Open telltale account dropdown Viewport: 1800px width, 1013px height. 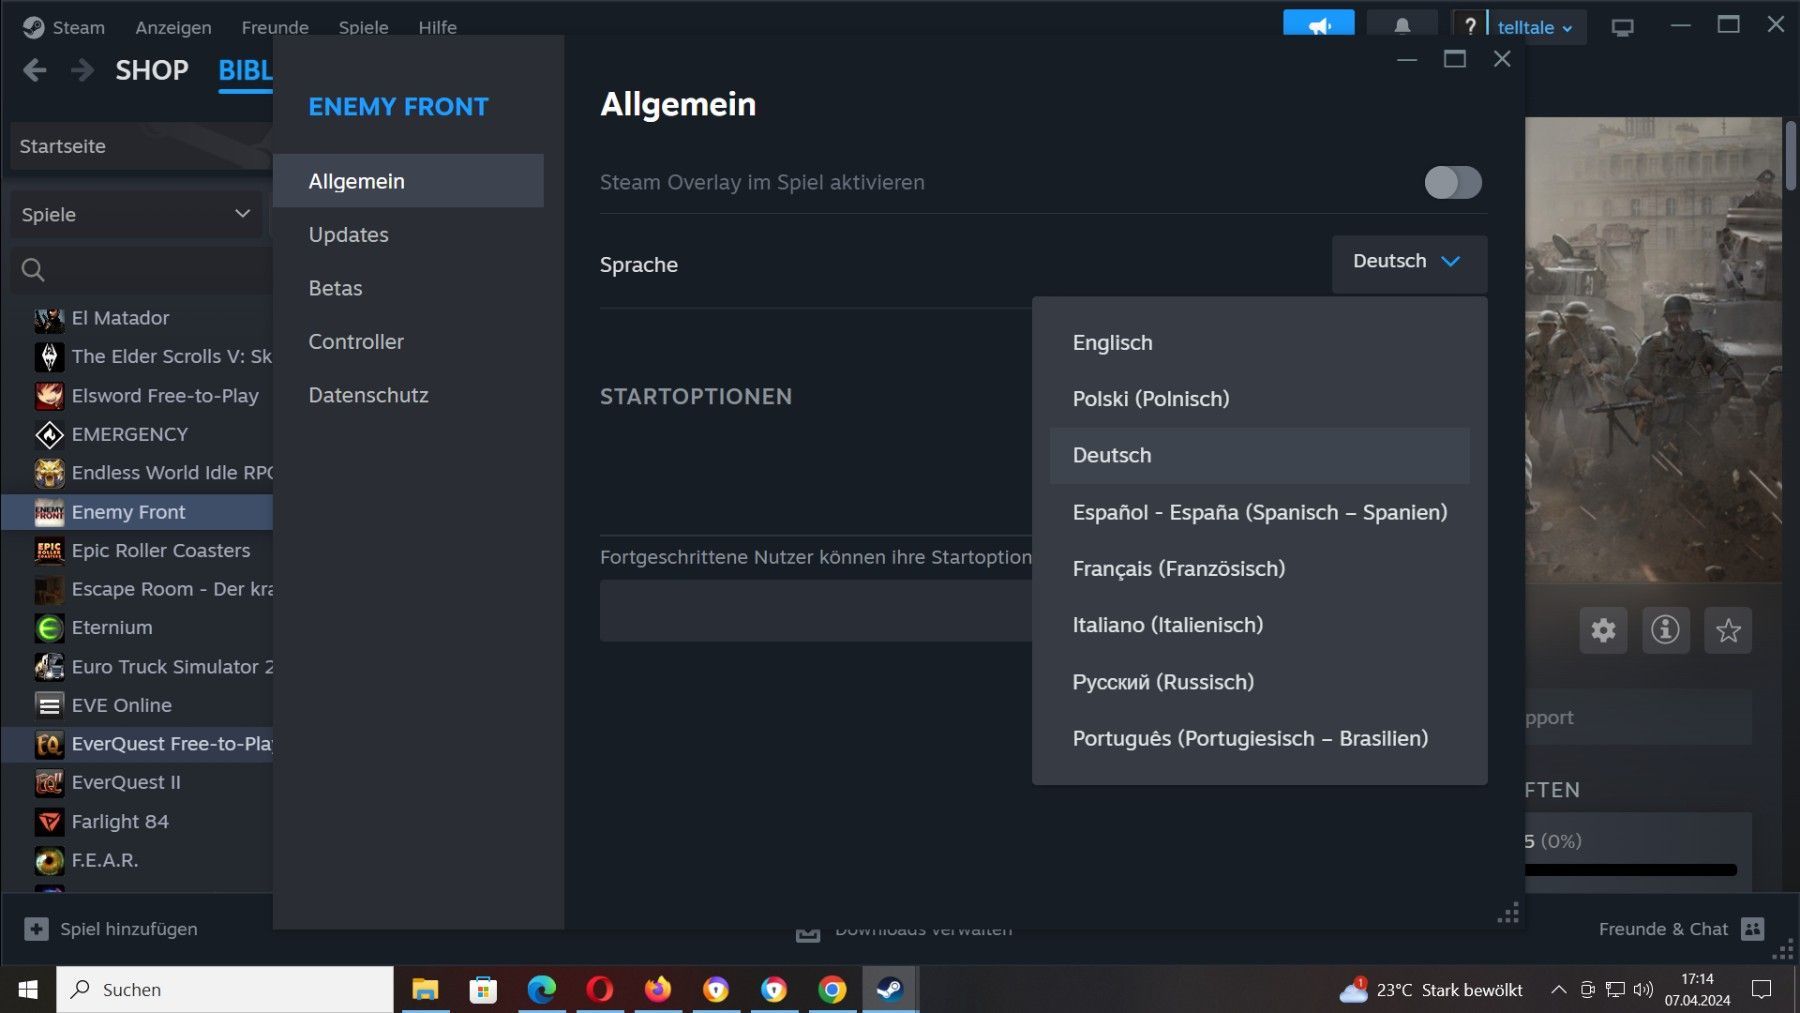tap(1534, 27)
